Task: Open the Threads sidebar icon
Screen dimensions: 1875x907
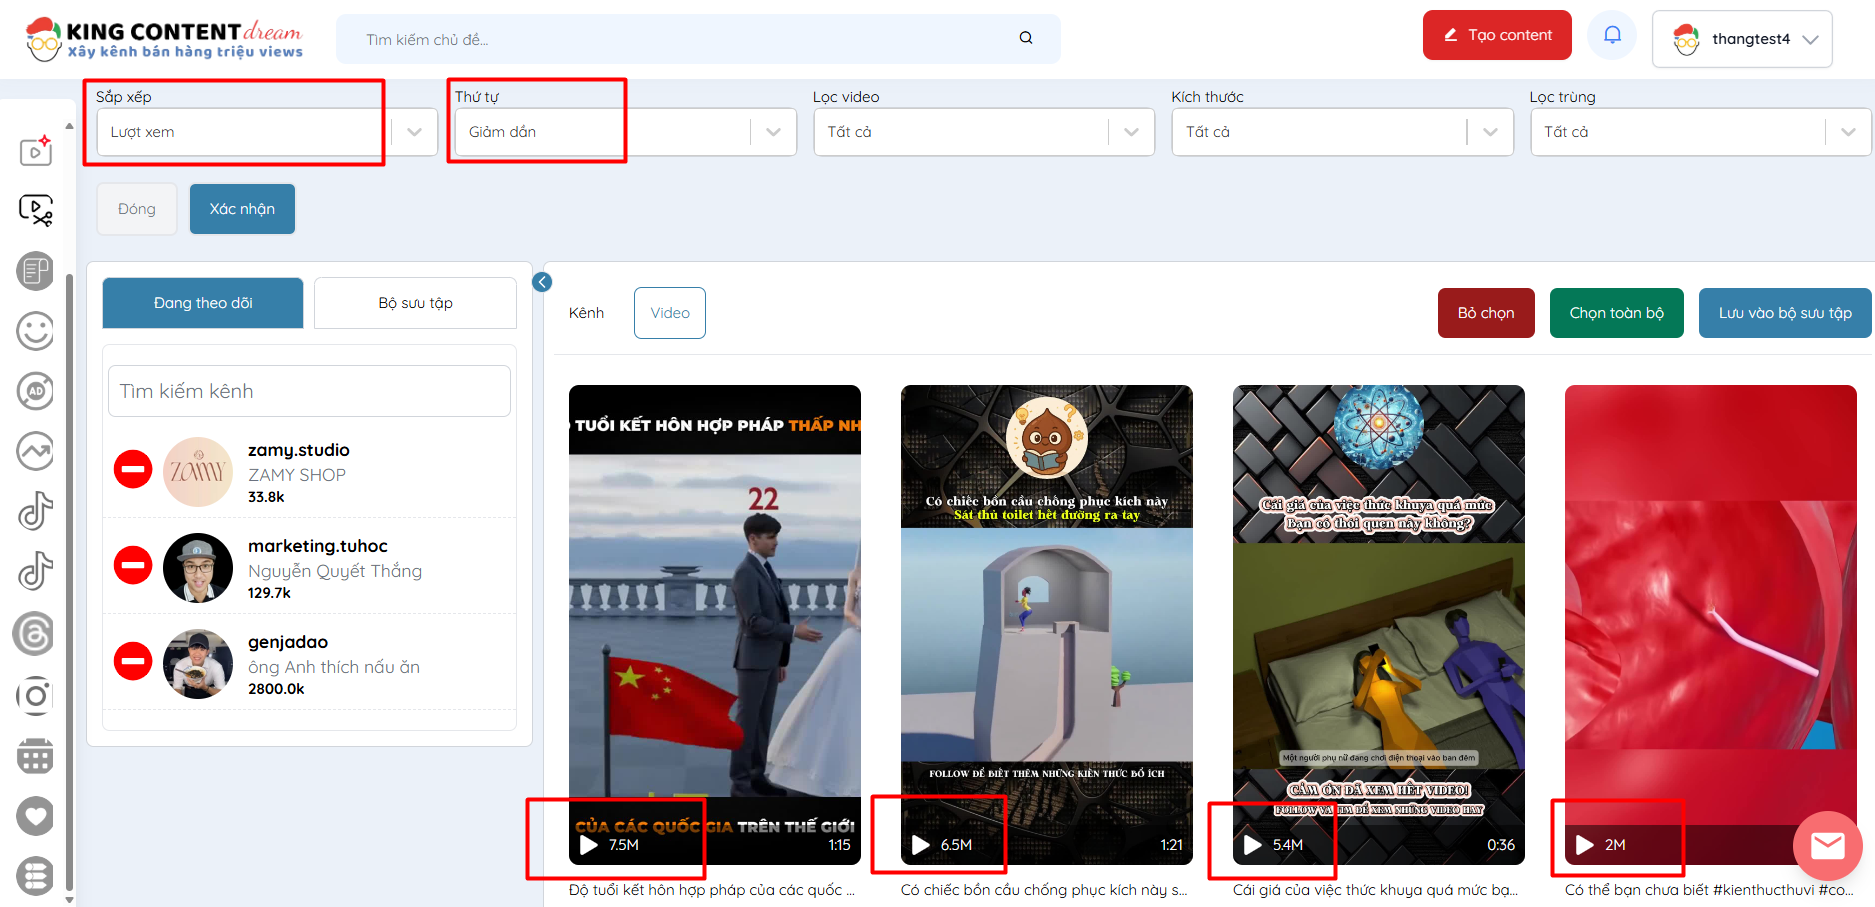Action: (34, 633)
